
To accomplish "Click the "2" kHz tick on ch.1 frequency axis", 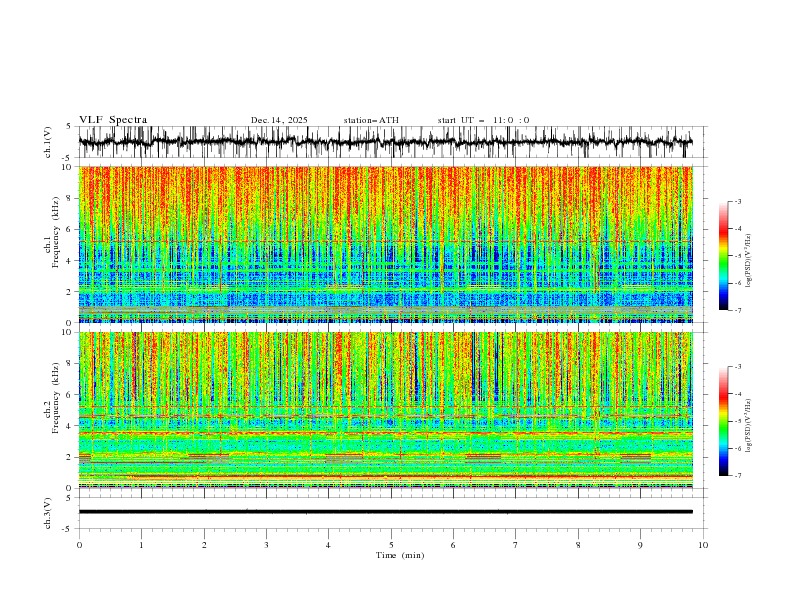I will click(x=70, y=291).
